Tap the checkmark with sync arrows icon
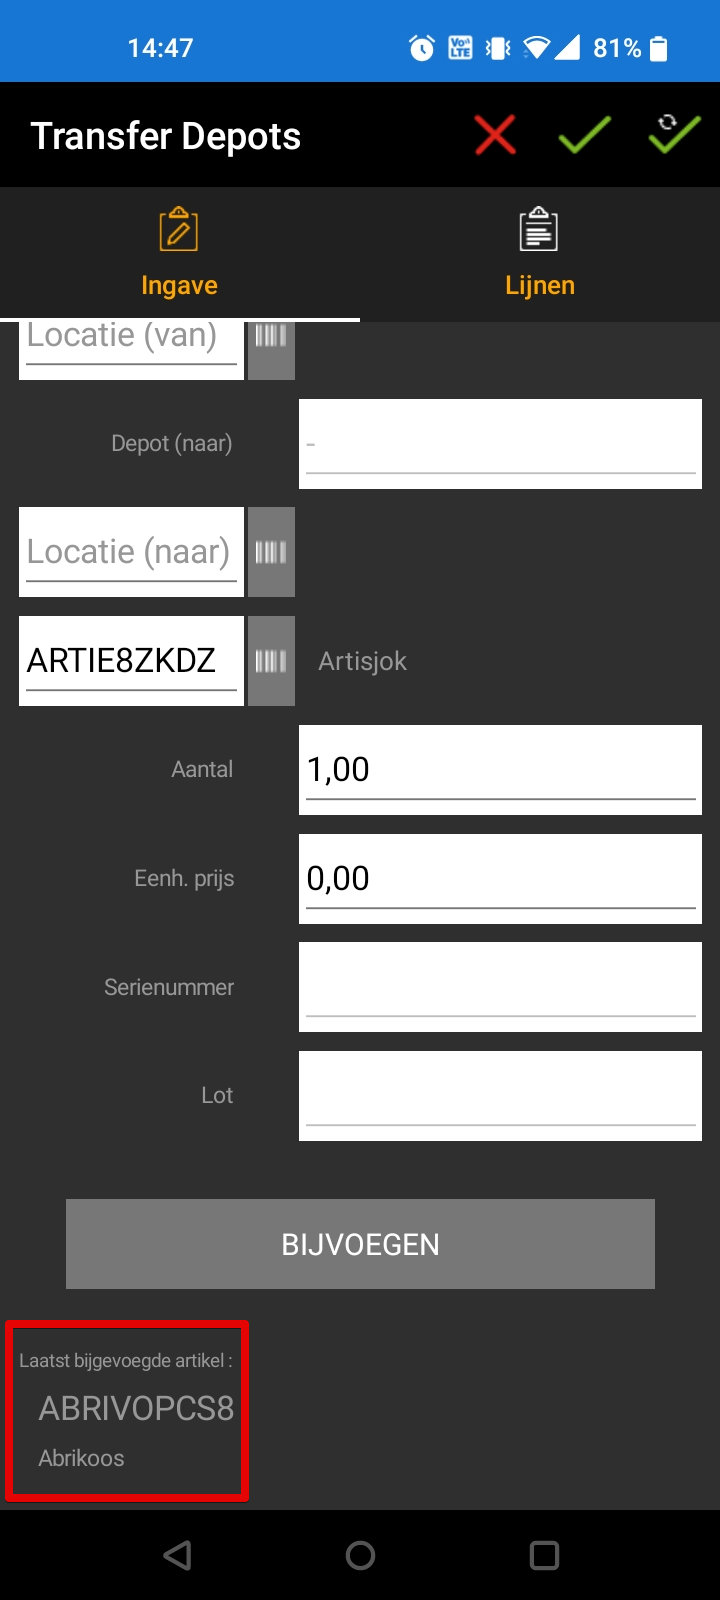 point(674,133)
